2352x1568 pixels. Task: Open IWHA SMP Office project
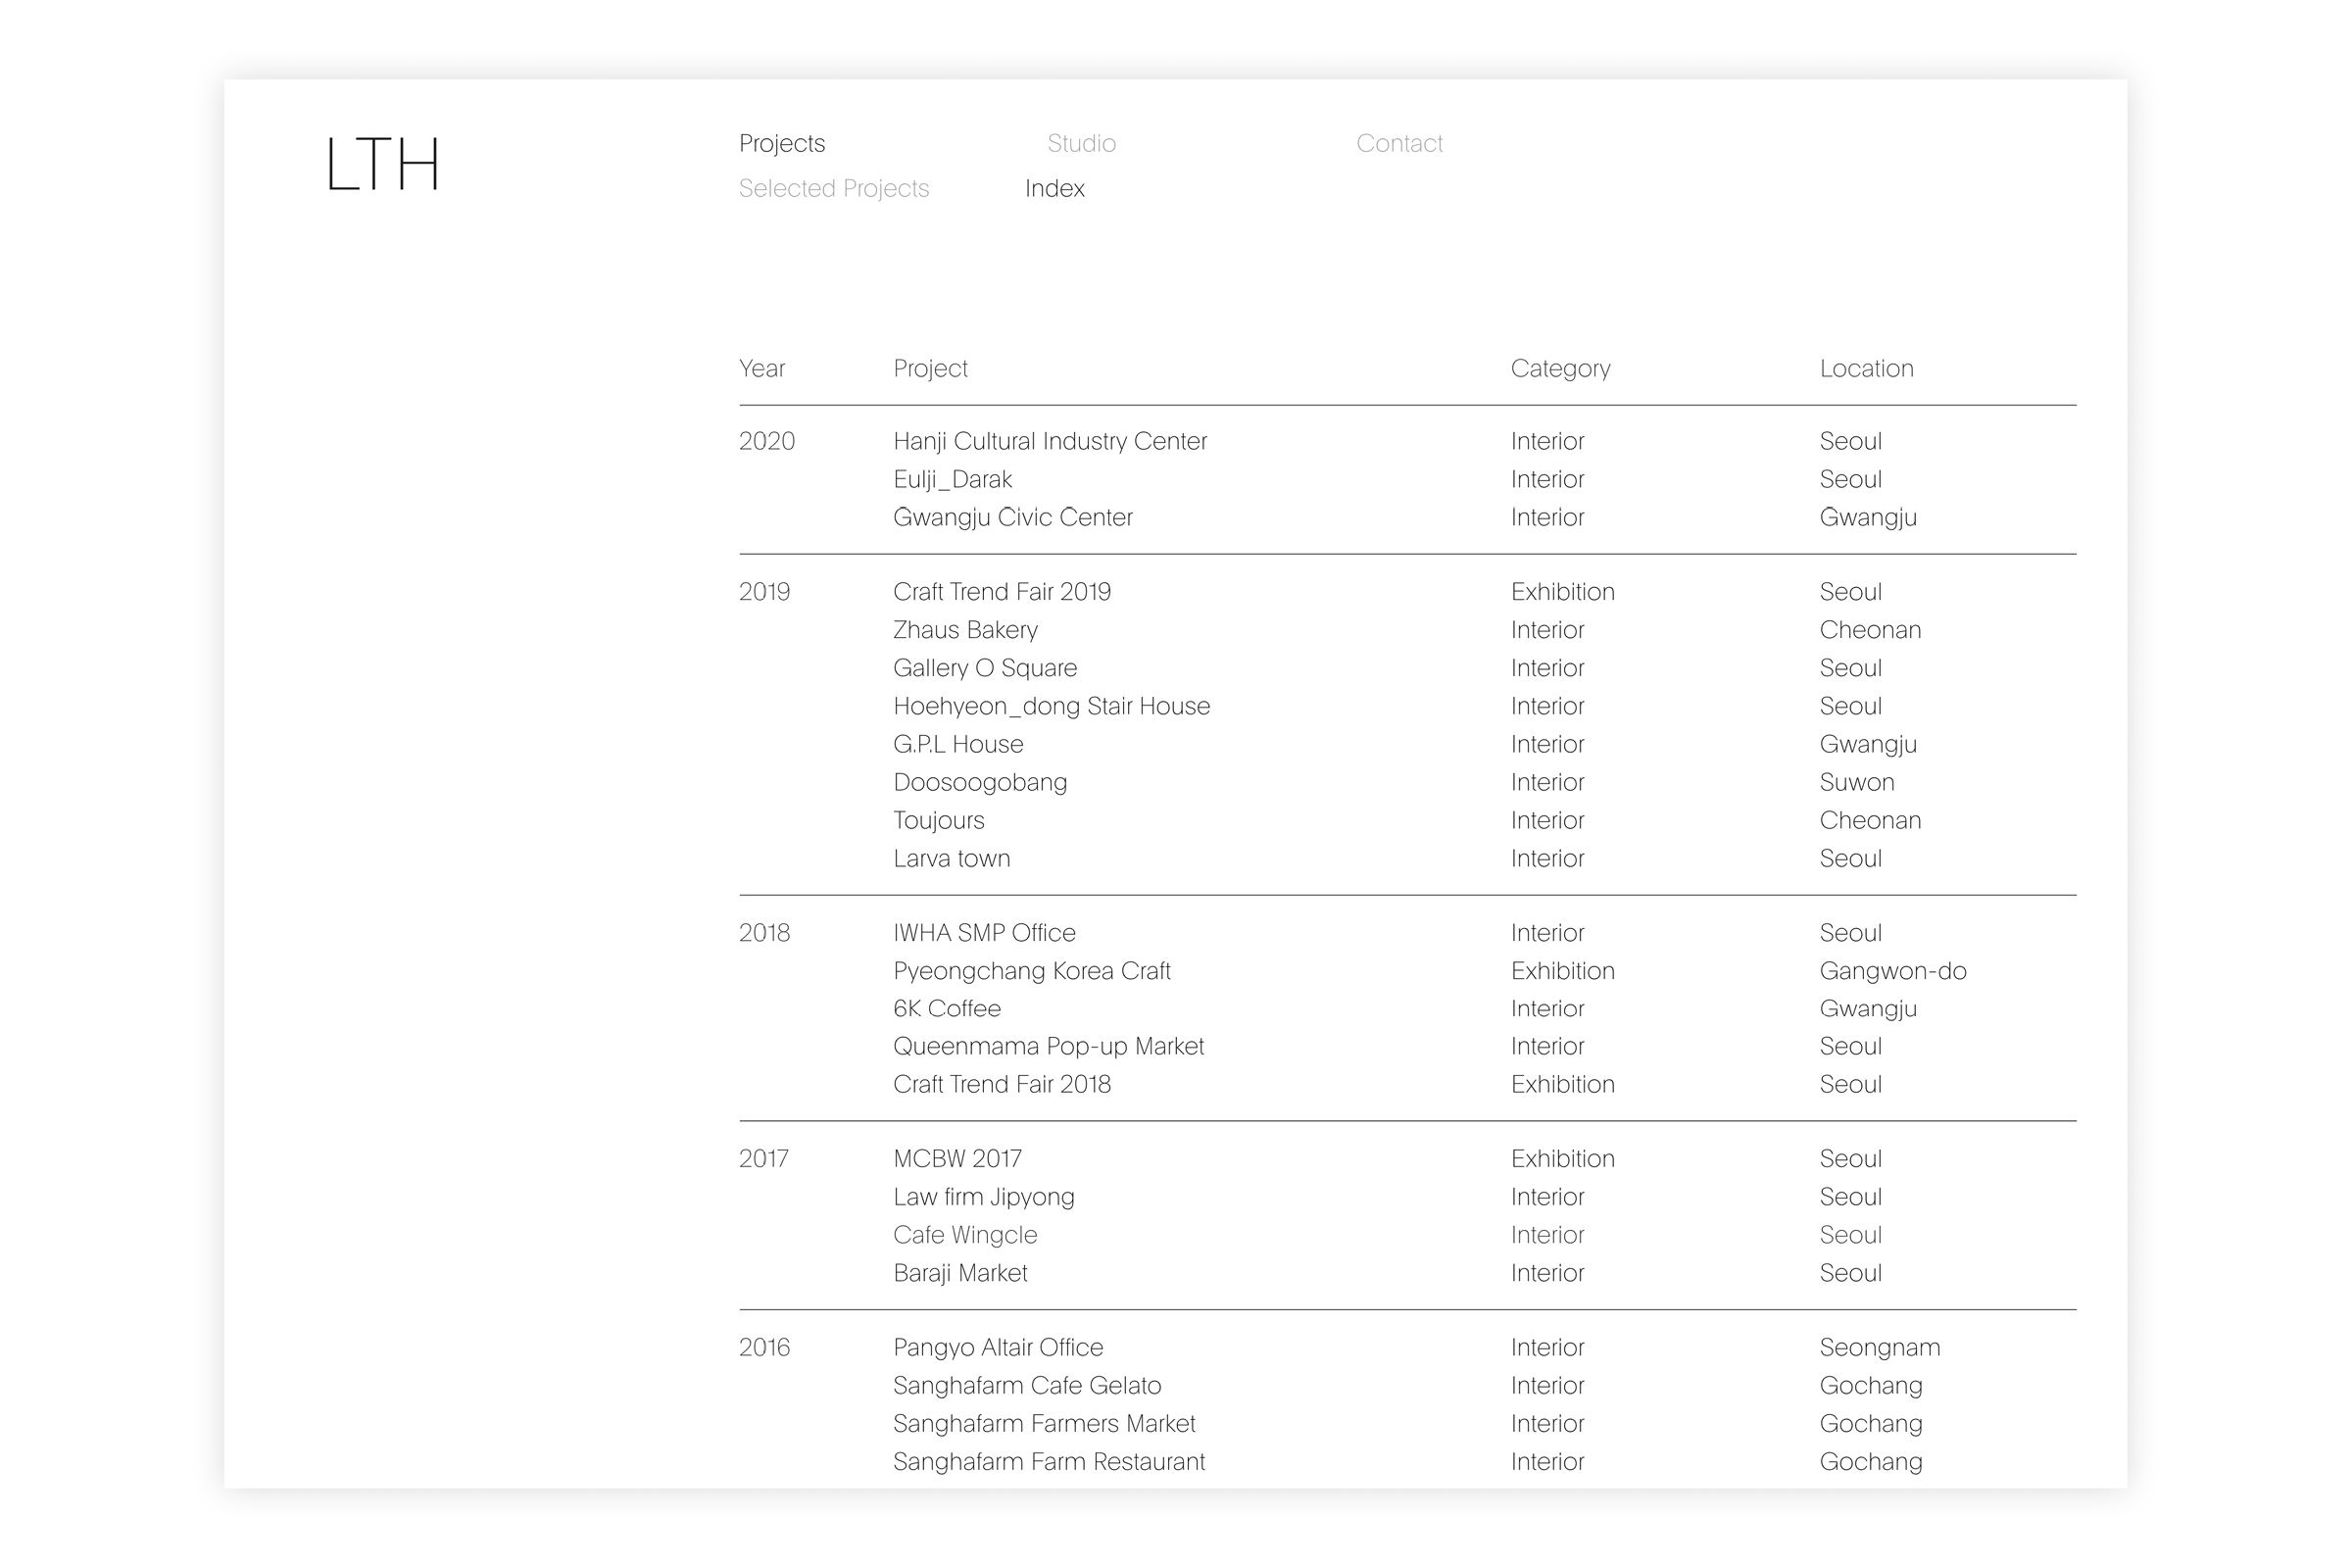tap(984, 932)
